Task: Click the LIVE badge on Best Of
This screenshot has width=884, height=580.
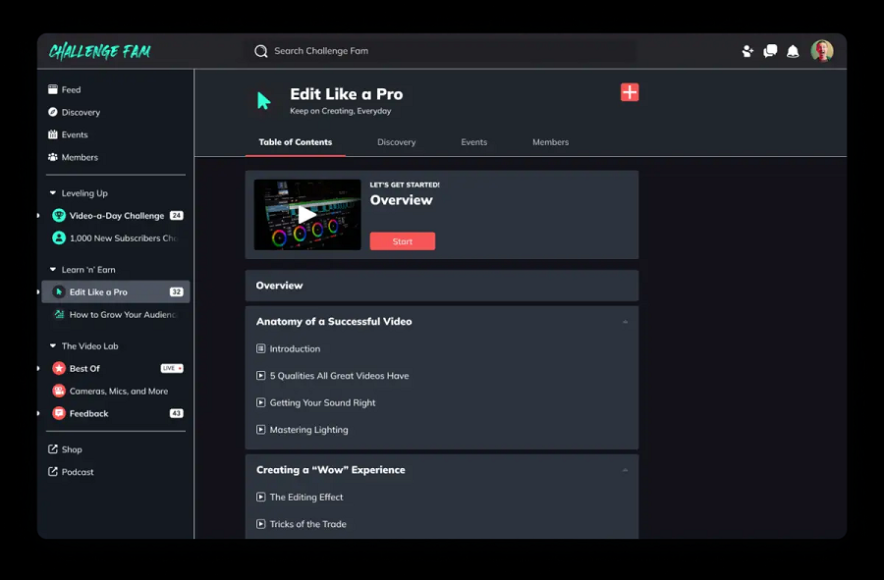Action: pos(172,368)
